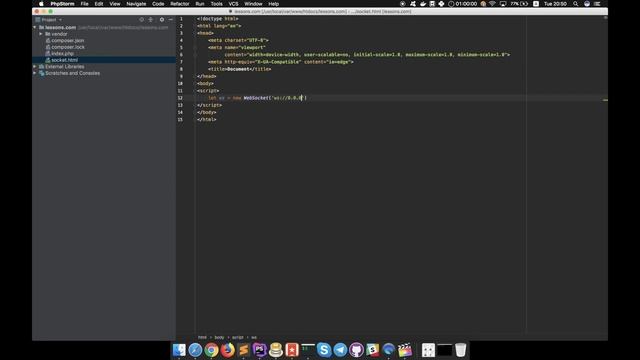Open GitHub Desktop from the Dock
The width and height of the screenshot is (640, 360).
(356, 350)
